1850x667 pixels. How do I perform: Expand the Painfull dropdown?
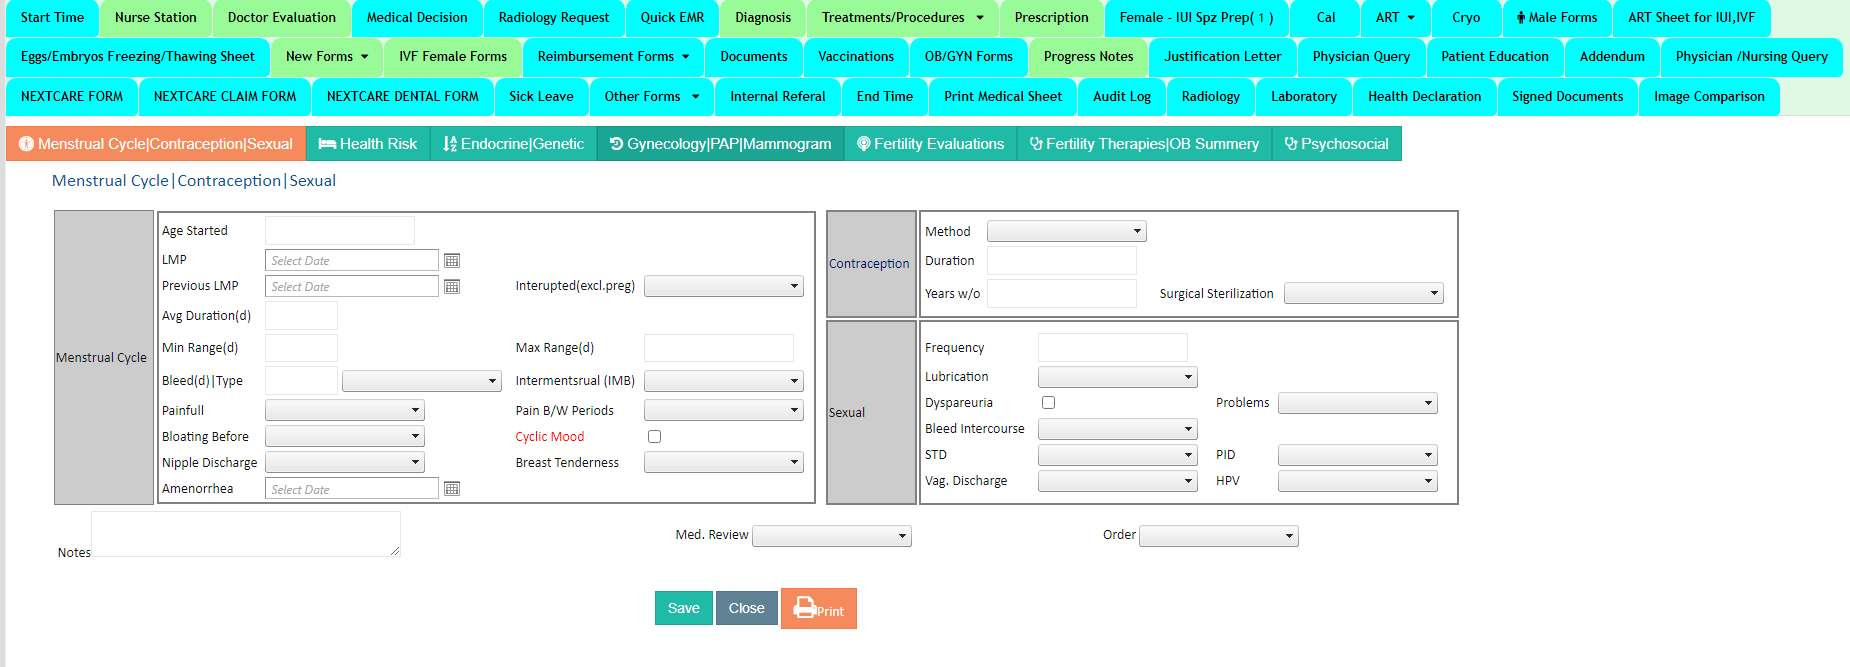[x=344, y=410]
